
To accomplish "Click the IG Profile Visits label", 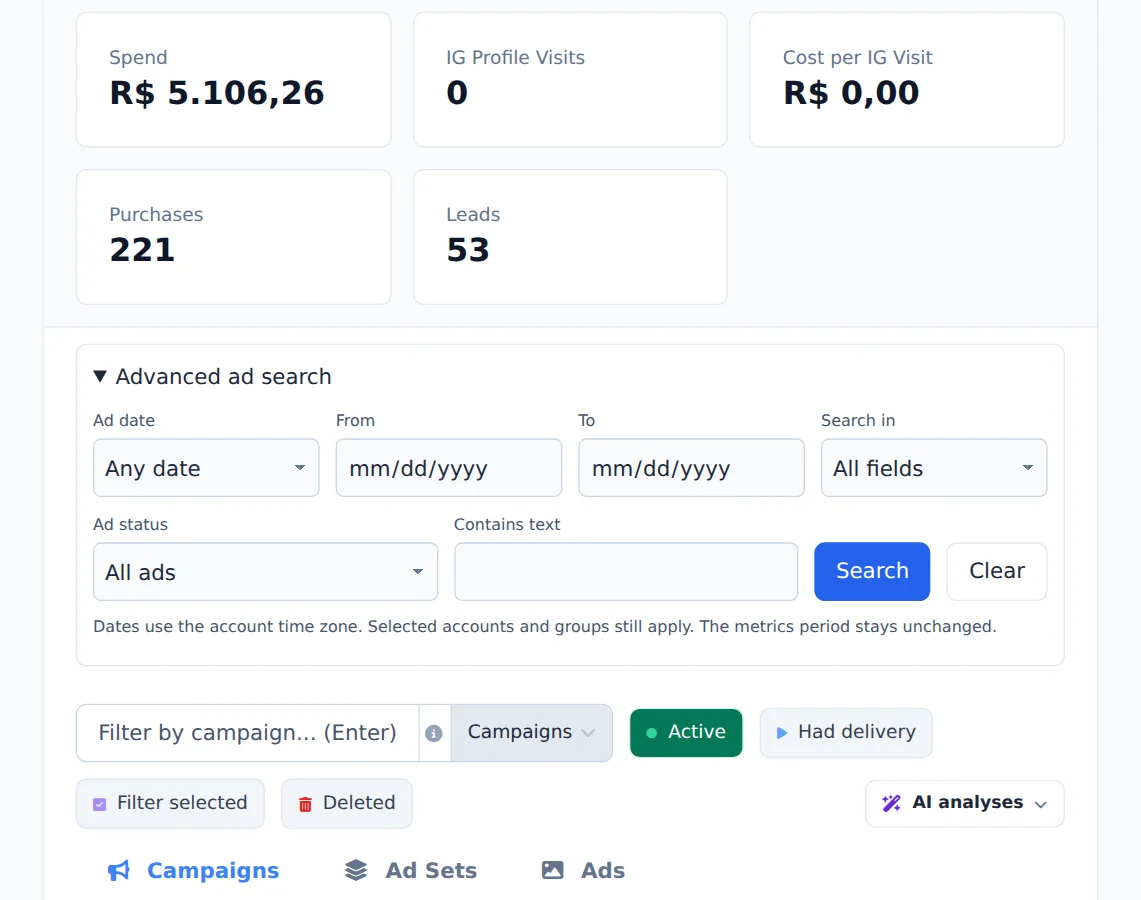I will [515, 57].
